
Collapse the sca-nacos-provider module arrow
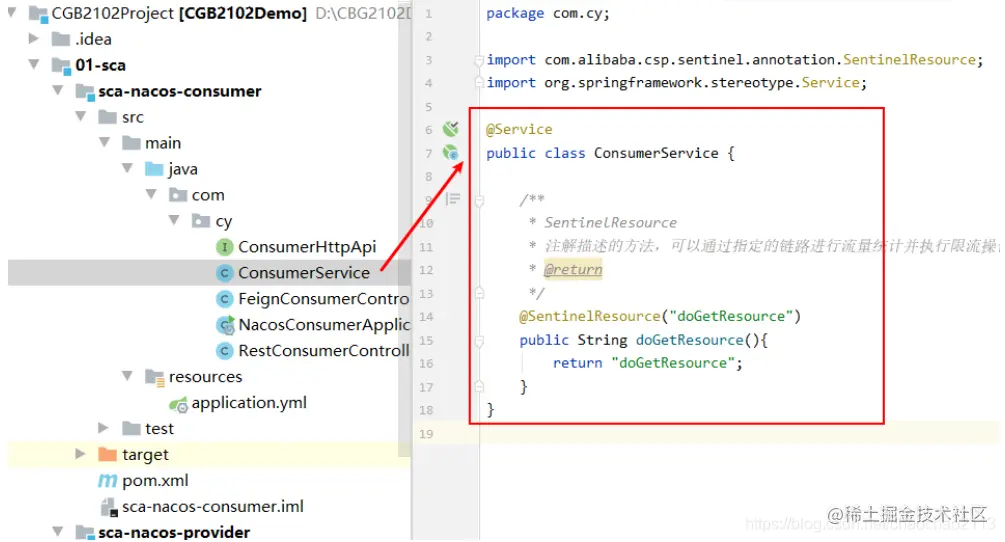[58, 531]
